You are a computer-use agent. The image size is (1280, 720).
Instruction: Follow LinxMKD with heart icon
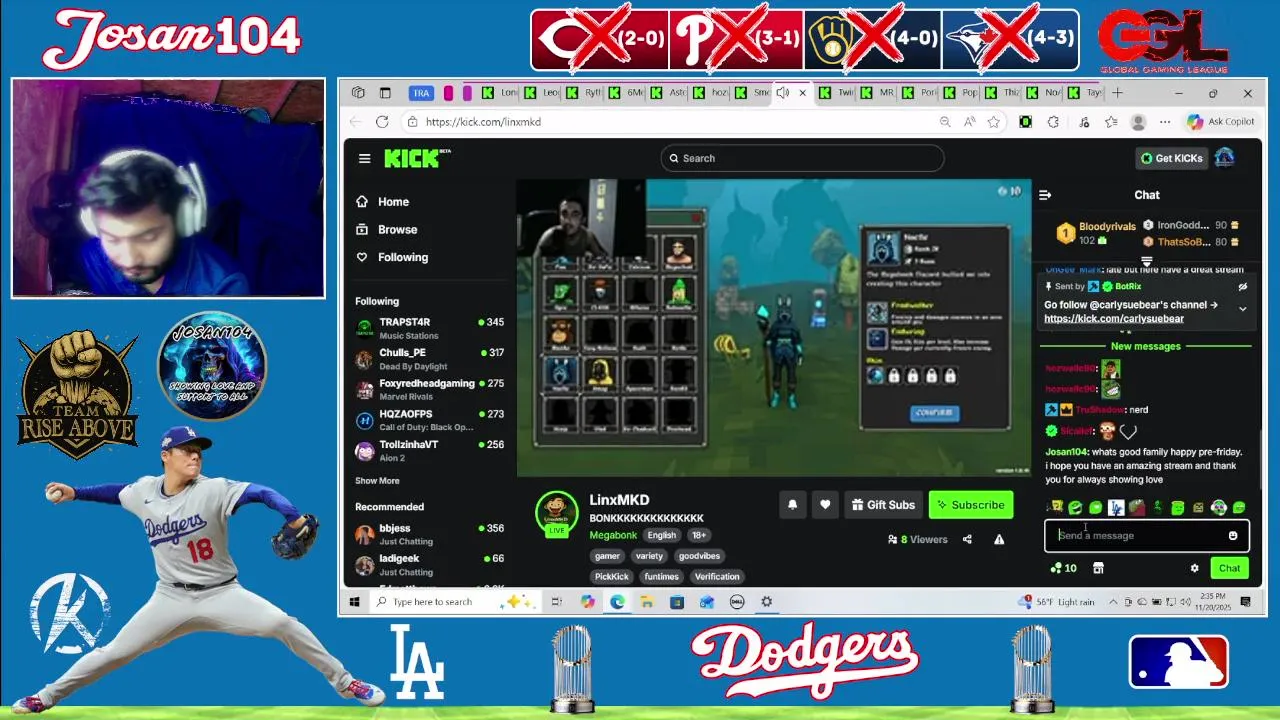(825, 505)
